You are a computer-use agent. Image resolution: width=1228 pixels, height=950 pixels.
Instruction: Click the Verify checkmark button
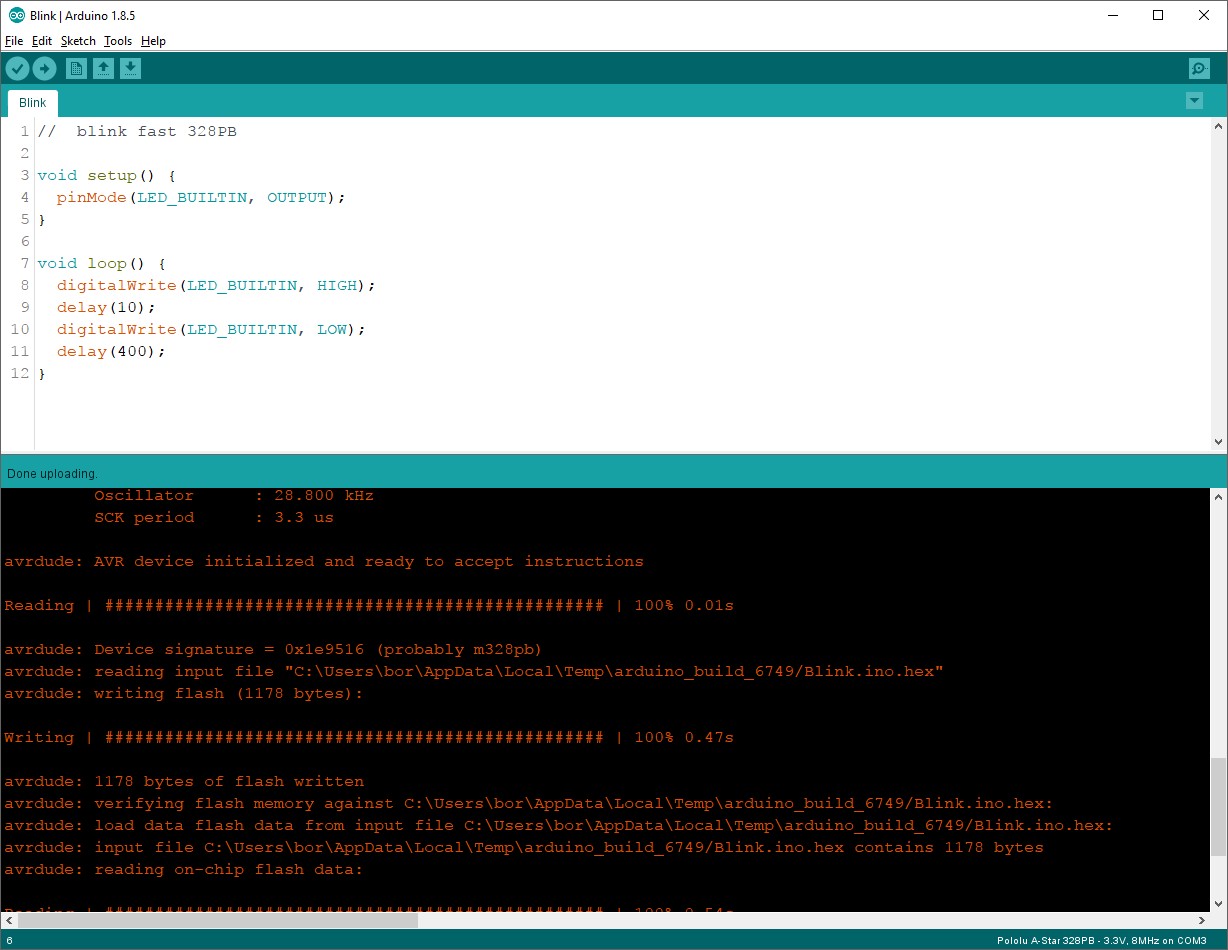tap(18, 68)
